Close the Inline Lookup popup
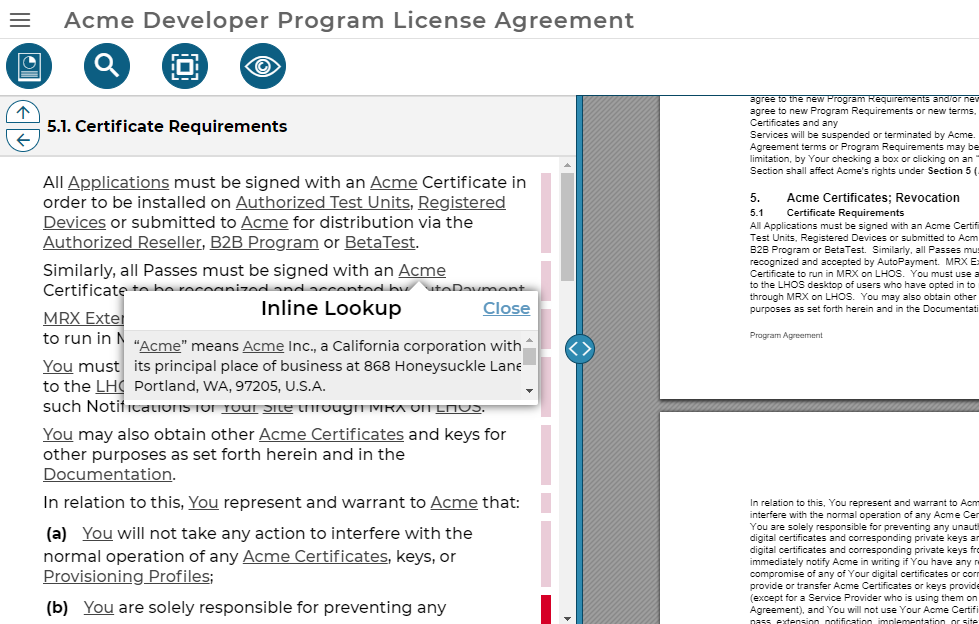979x624 pixels. point(506,308)
